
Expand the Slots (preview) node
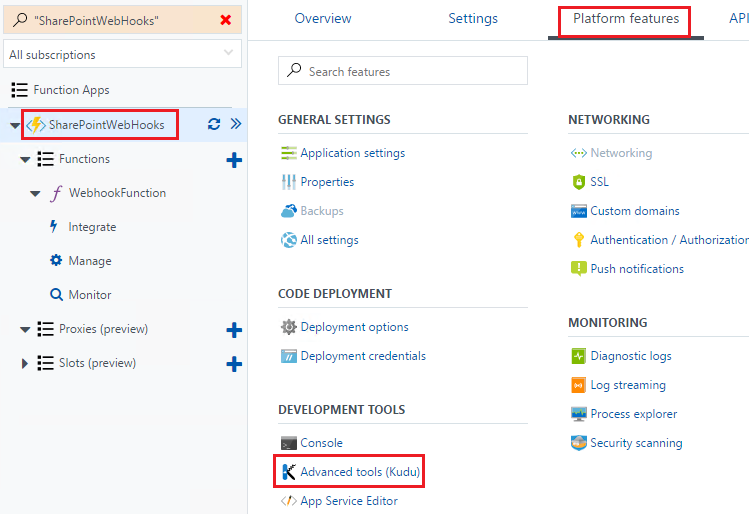click(x=24, y=364)
